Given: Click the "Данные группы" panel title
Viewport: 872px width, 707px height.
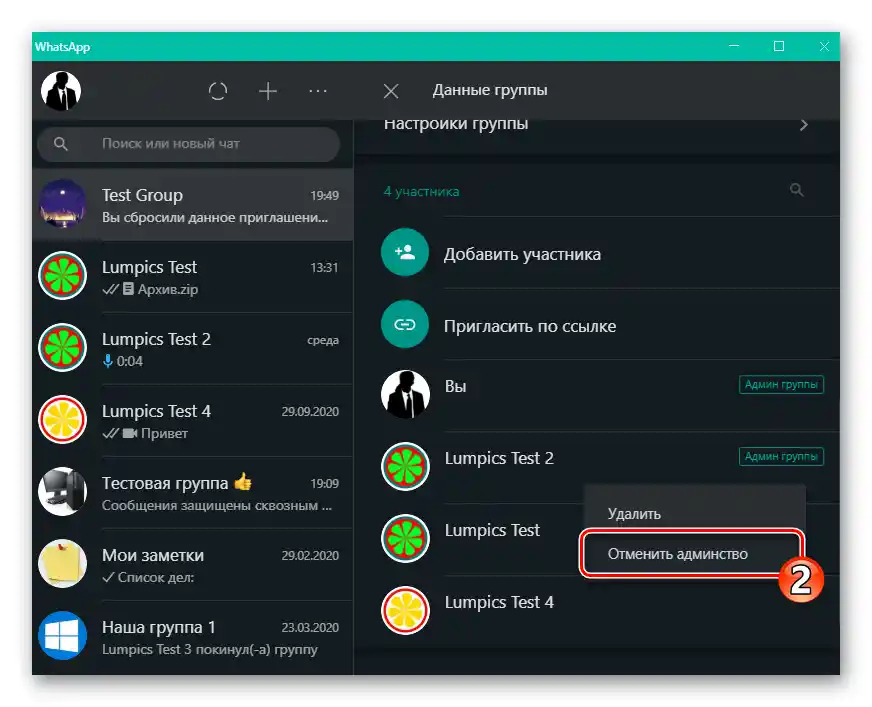Looking at the screenshot, I should click(490, 90).
